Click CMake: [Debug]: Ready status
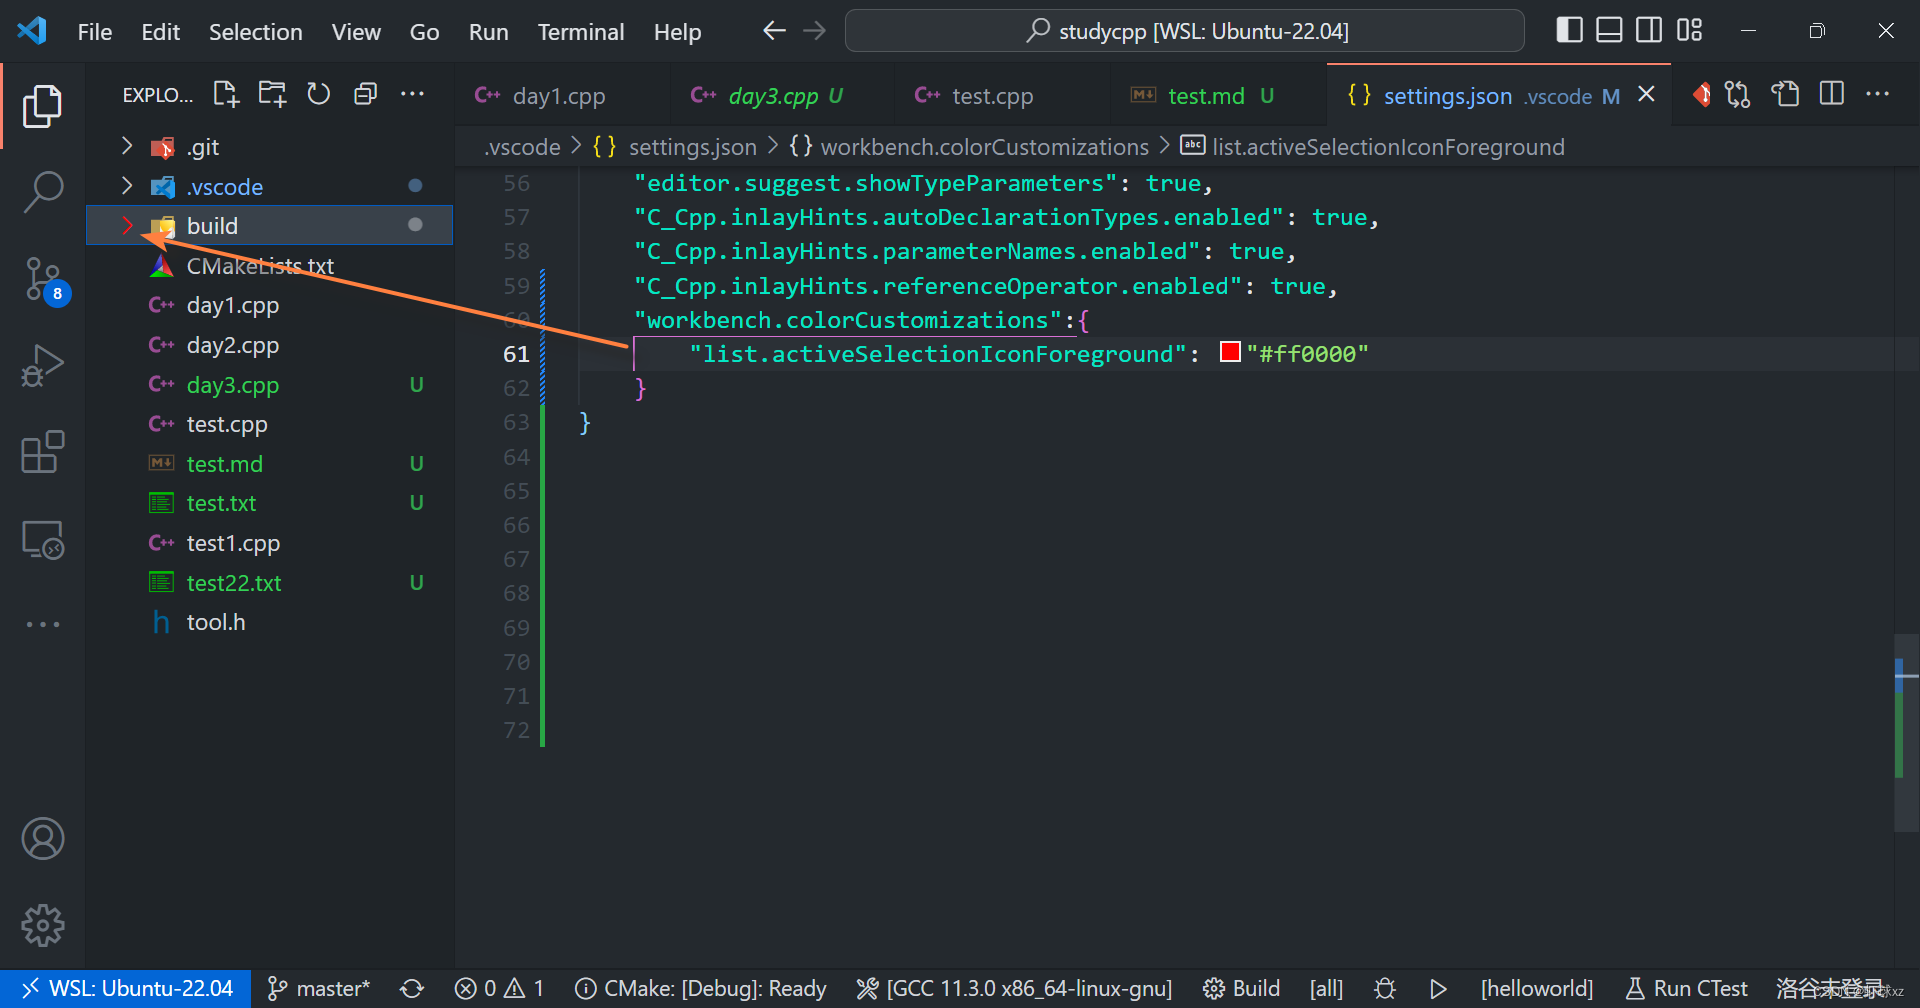This screenshot has width=1920, height=1008. pos(701,989)
